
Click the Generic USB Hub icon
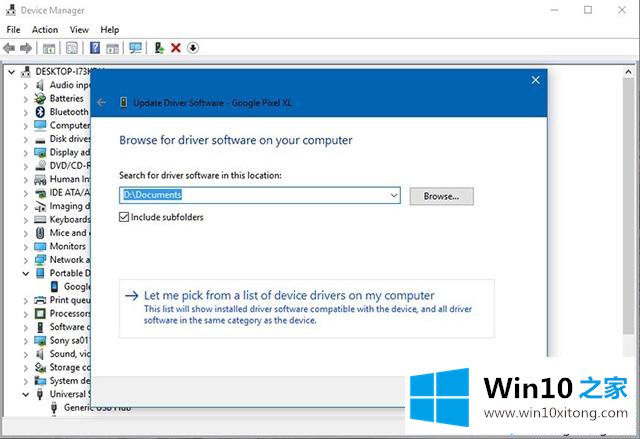click(x=54, y=408)
